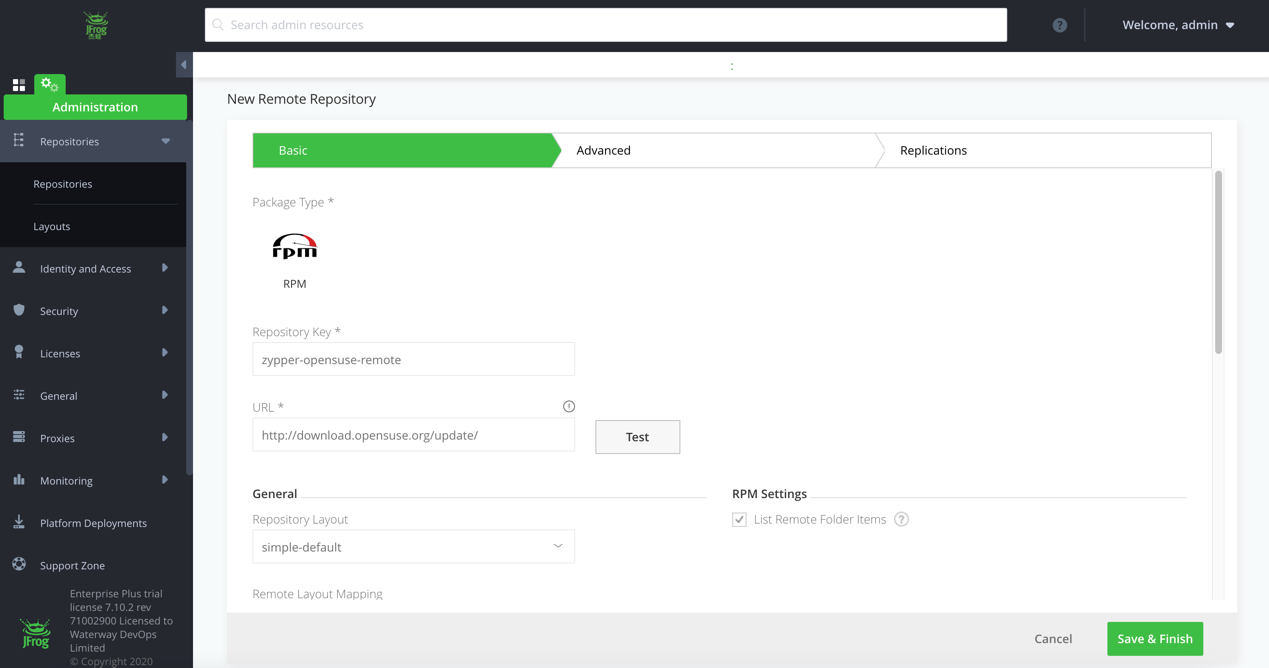The image size is (1269, 668).
Task: Open the Application module grid icon
Action: click(19, 85)
